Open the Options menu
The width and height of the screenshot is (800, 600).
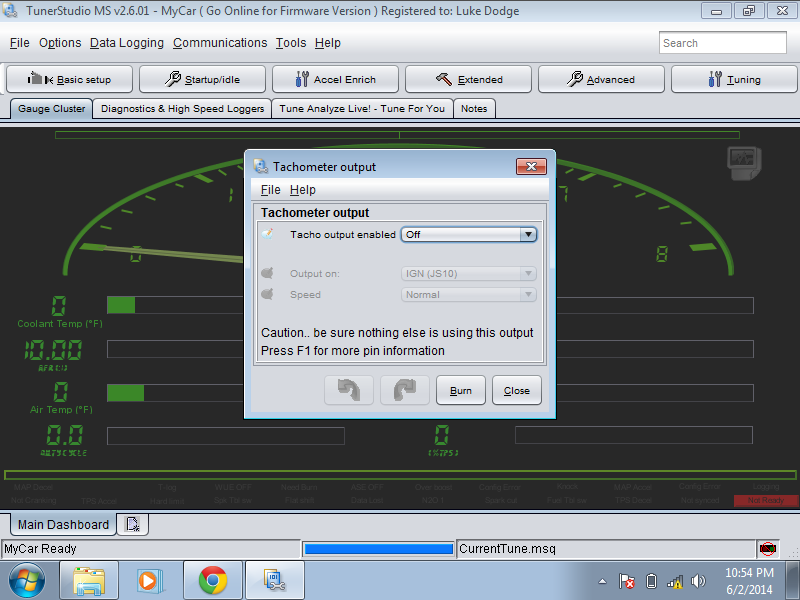coord(60,43)
